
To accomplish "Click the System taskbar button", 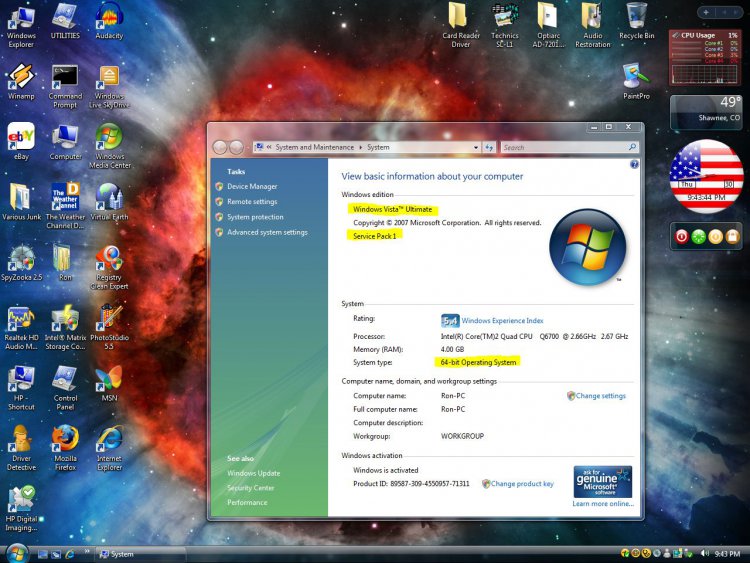I will [x=141, y=554].
